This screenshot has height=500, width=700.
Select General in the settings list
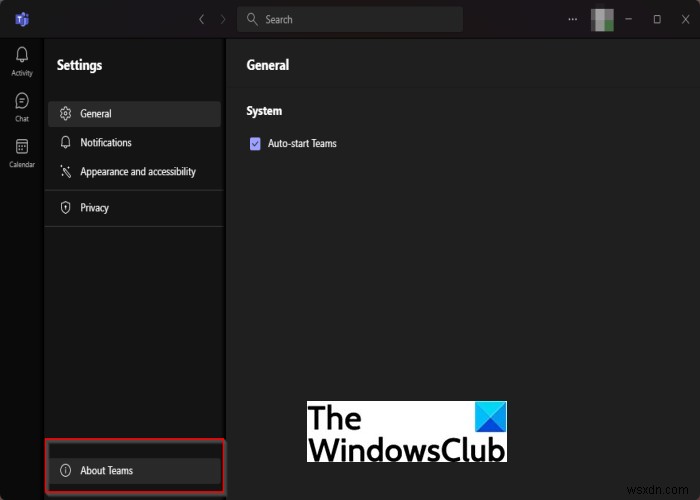(x=134, y=113)
